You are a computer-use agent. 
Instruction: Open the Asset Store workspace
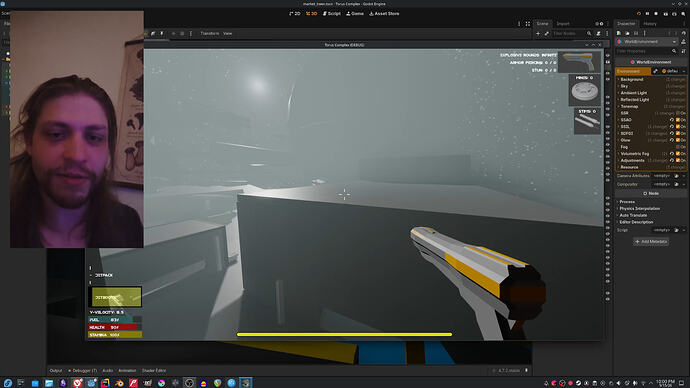click(x=384, y=14)
